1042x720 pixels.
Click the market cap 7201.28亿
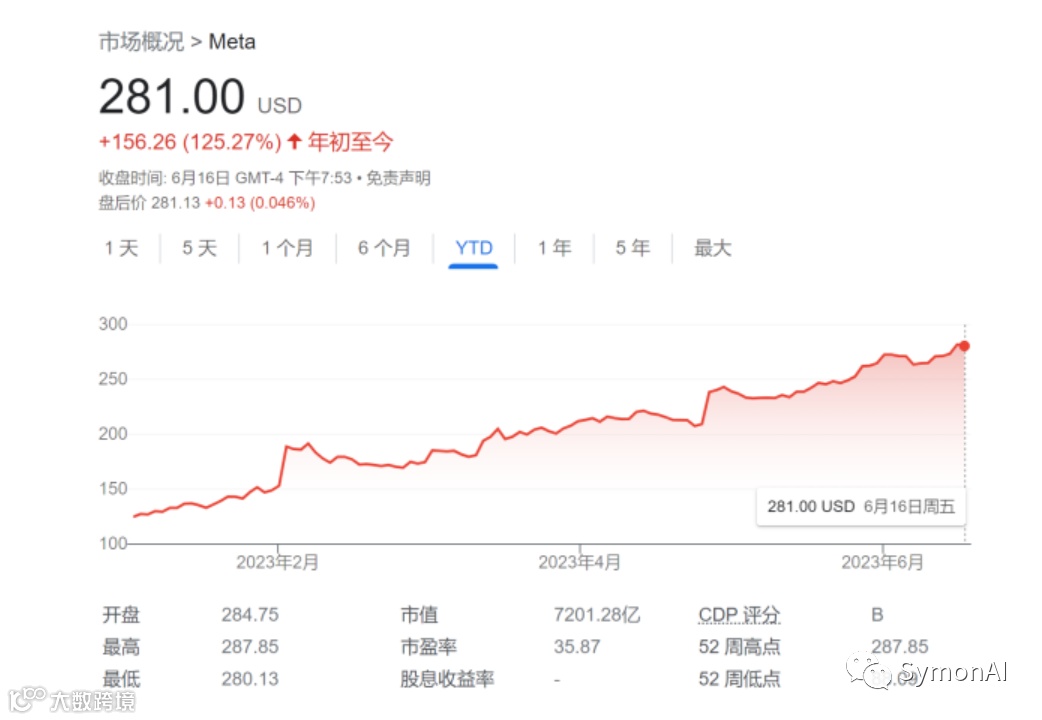click(597, 614)
